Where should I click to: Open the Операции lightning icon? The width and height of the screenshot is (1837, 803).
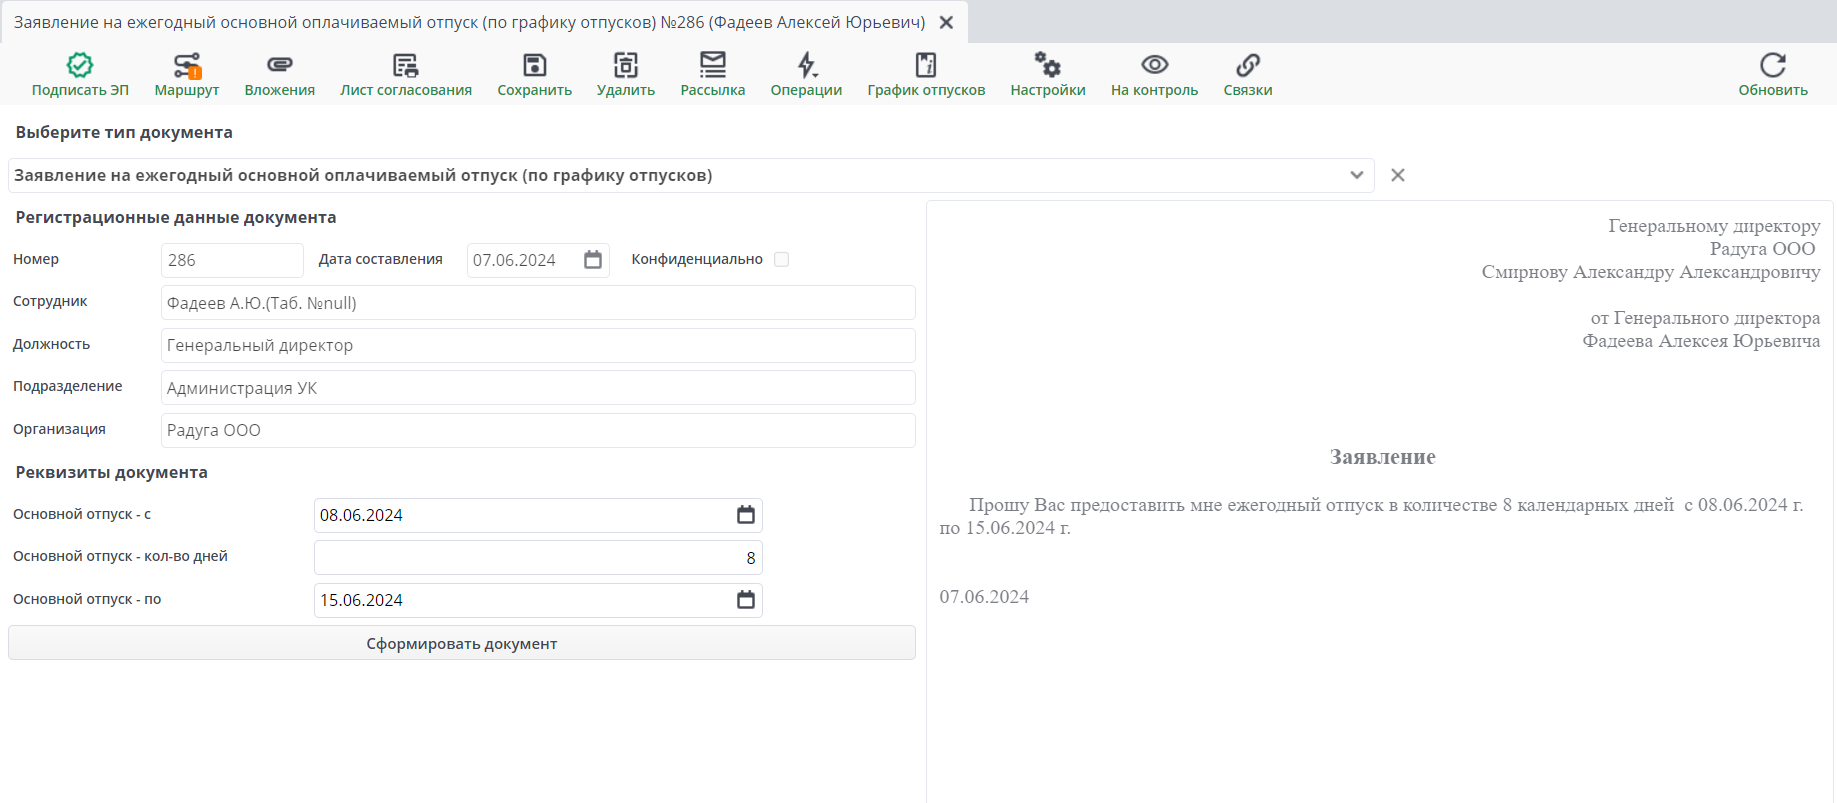pos(807,65)
